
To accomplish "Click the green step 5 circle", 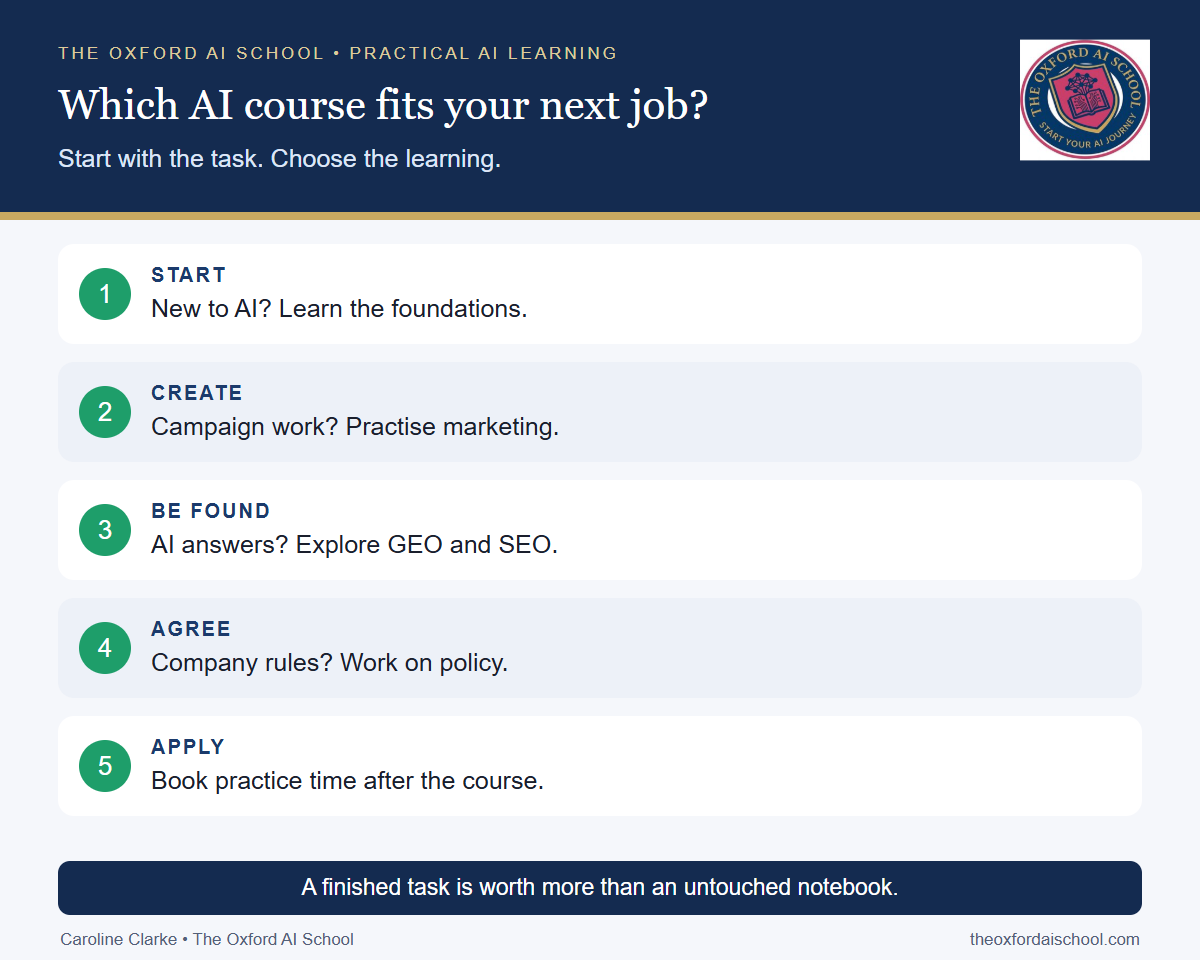I will (x=105, y=766).
